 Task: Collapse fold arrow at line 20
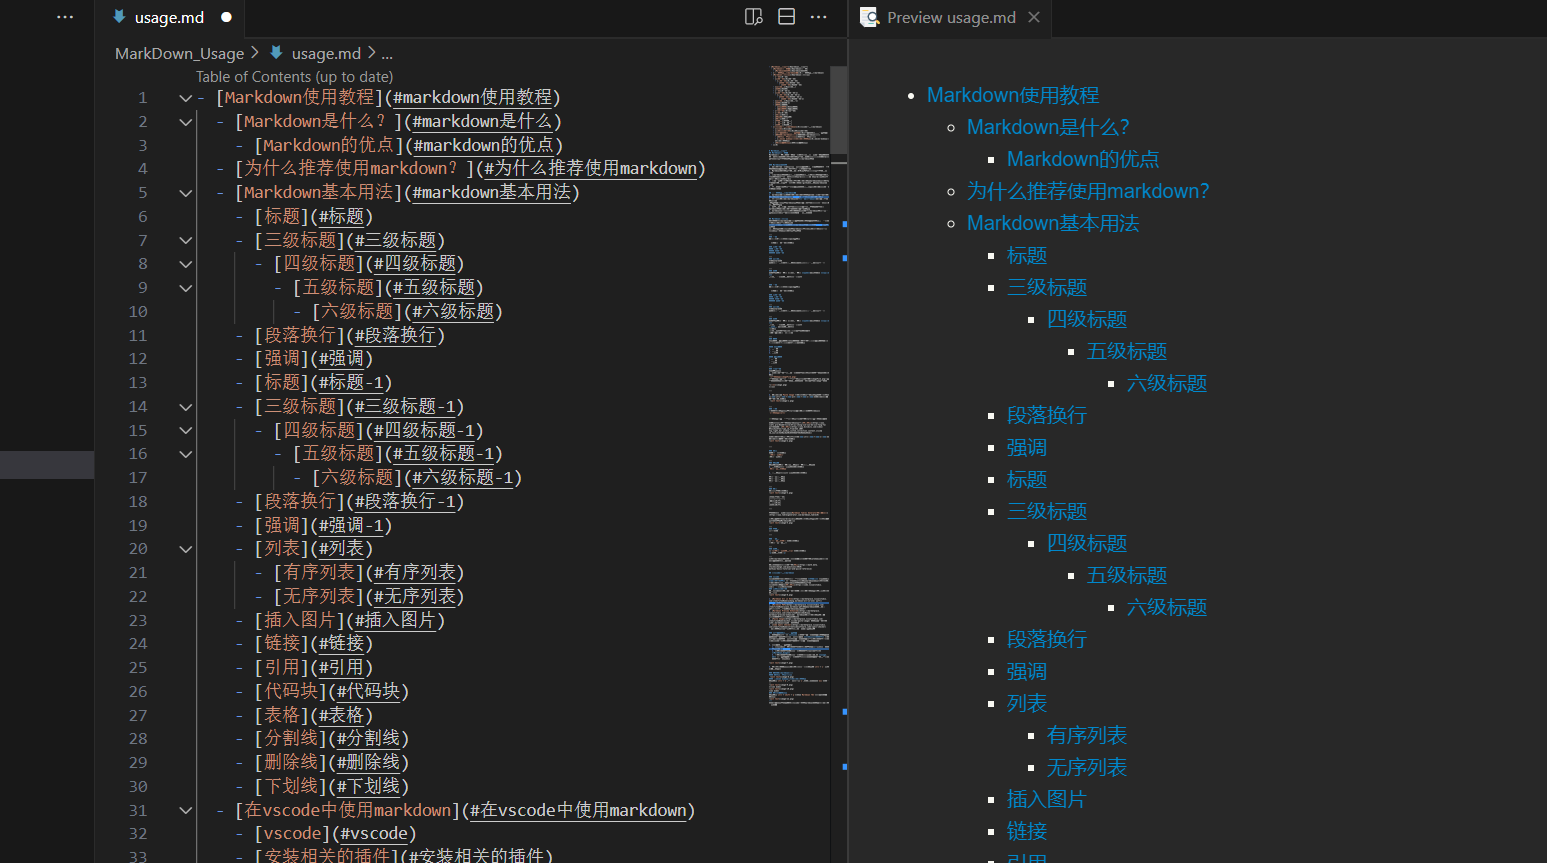coord(185,549)
